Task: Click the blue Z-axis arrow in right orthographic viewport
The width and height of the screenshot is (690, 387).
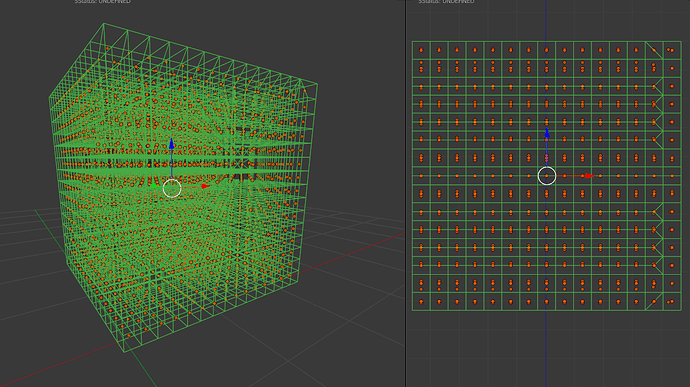Action: [x=547, y=133]
